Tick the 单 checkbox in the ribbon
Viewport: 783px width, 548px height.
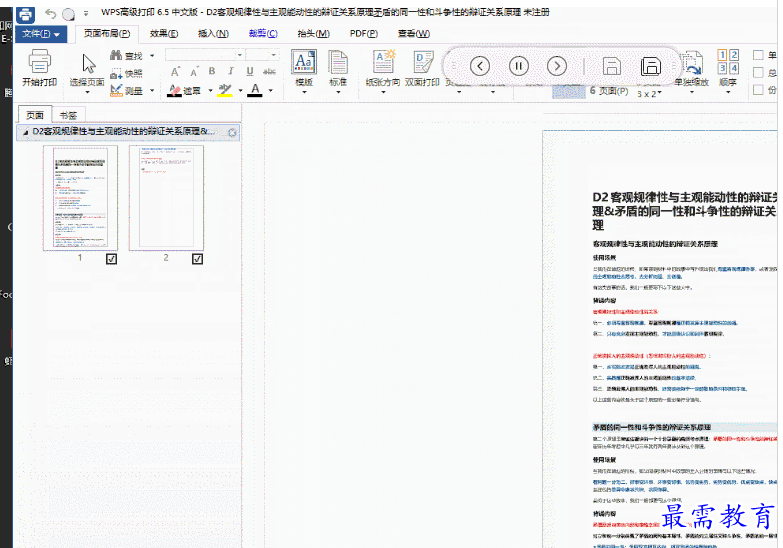pyautogui.click(x=758, y=55)
